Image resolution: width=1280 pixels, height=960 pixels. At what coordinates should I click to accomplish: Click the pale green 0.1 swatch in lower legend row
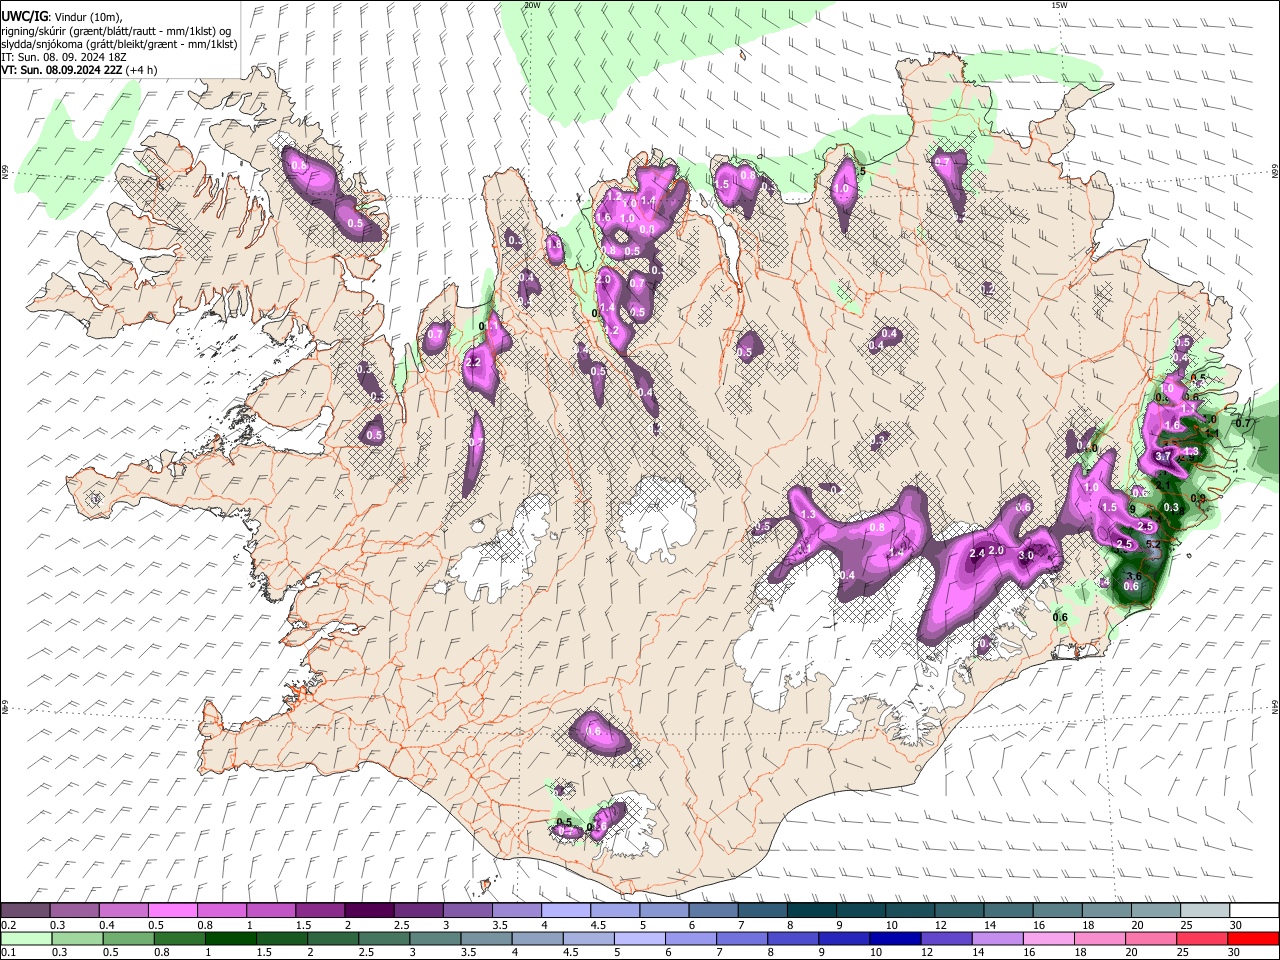[x=25, y=938]
